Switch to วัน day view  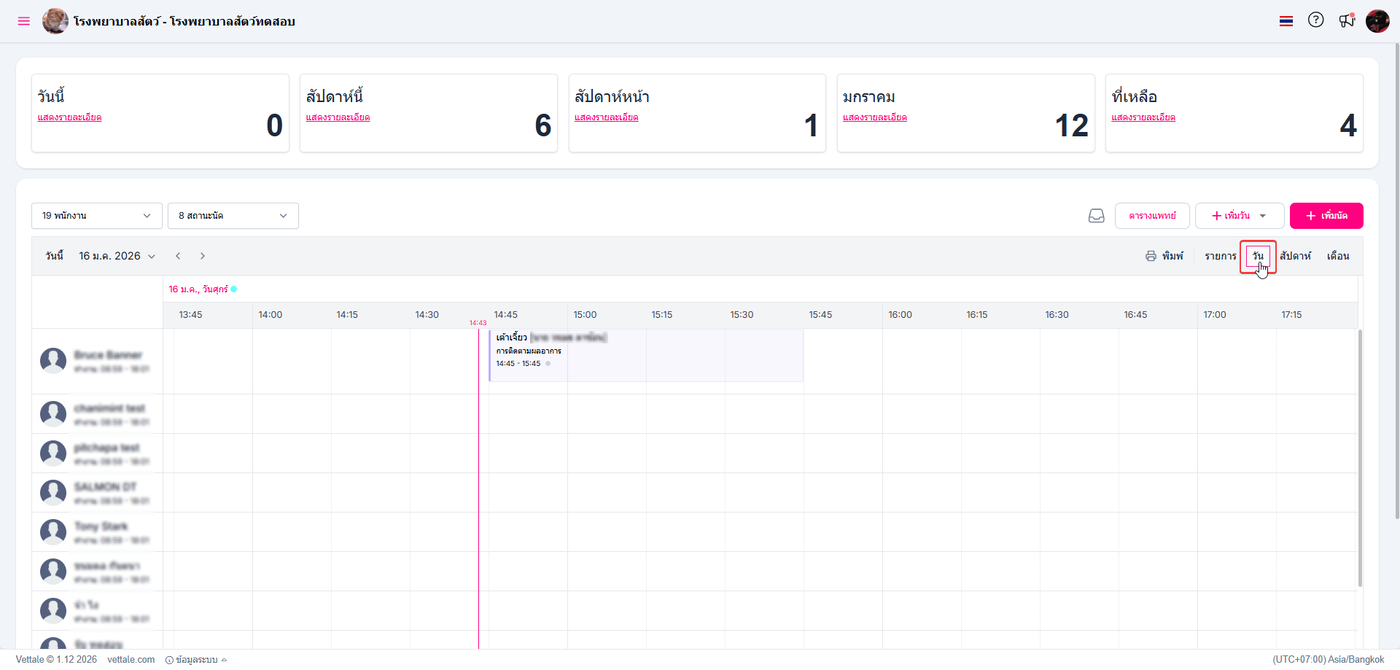pos(1257,256)
